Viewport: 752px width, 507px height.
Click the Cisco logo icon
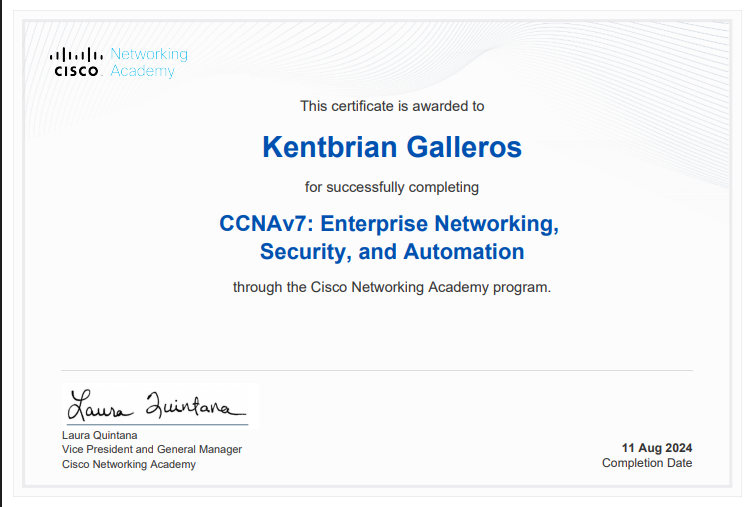(x=76, y=62)
